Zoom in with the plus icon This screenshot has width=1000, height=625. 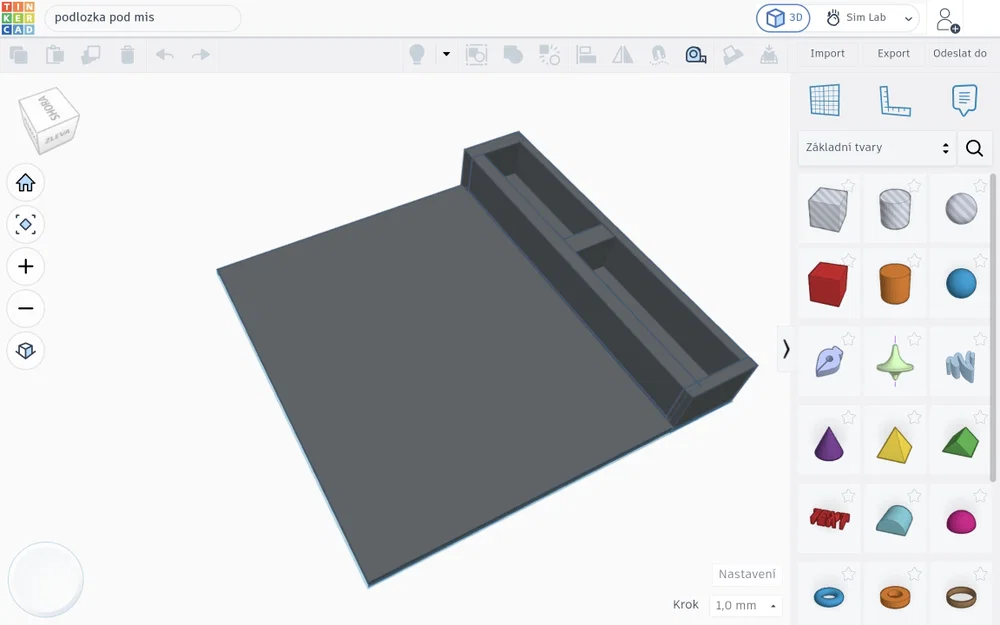[x=26, y=266]
